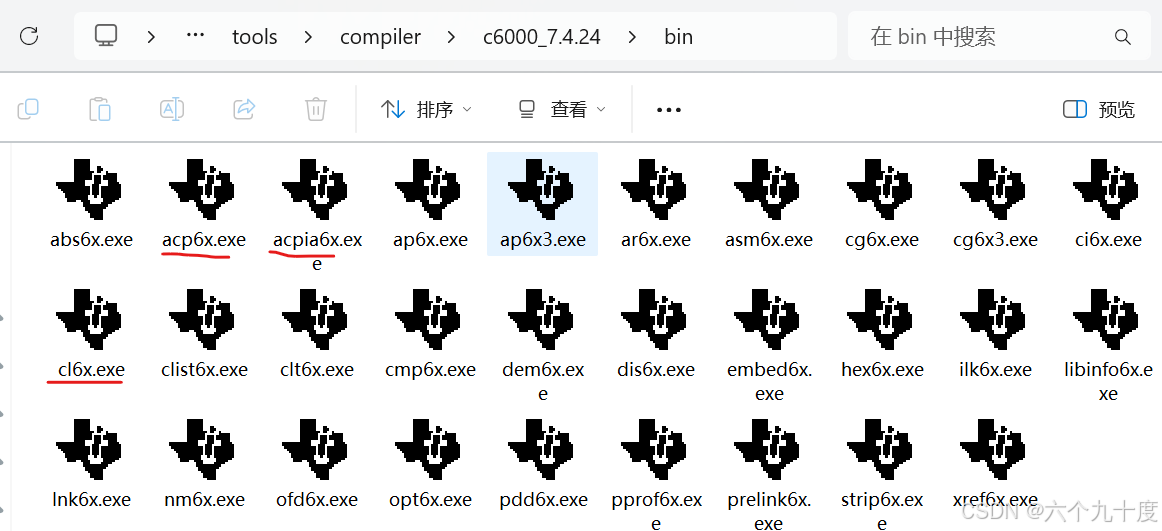Click the asm6x.exe file name label
This screenshot has width=1162, height=531.
coord(768,240)
